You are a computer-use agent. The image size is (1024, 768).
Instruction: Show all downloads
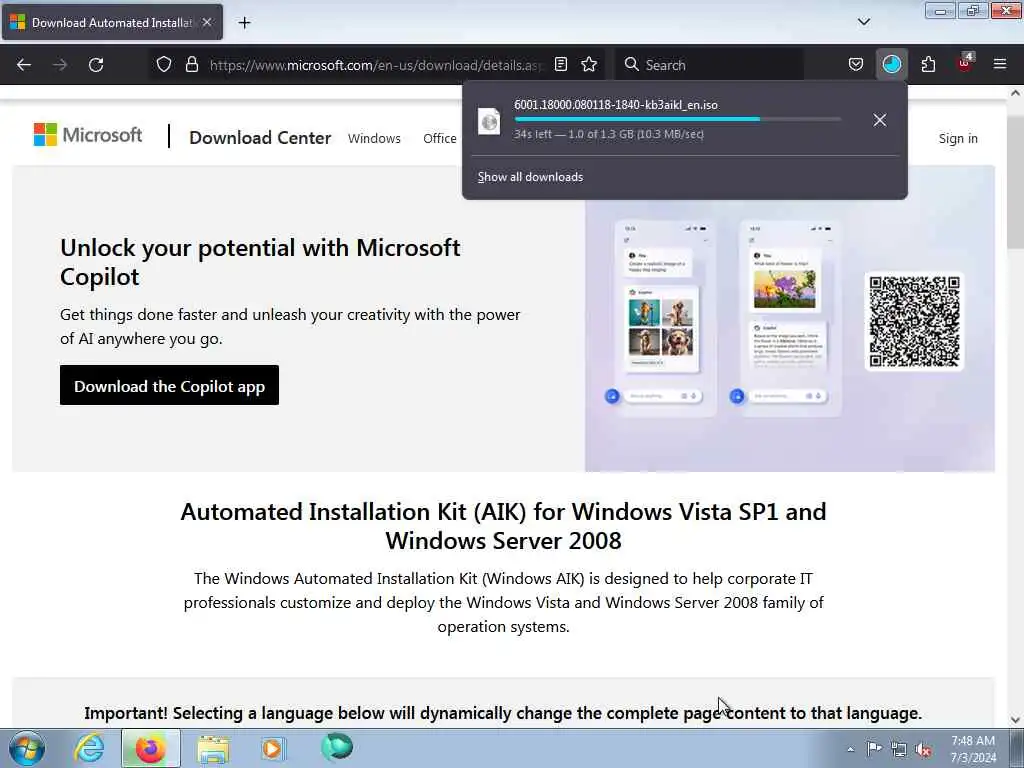(x=530, y=177)
